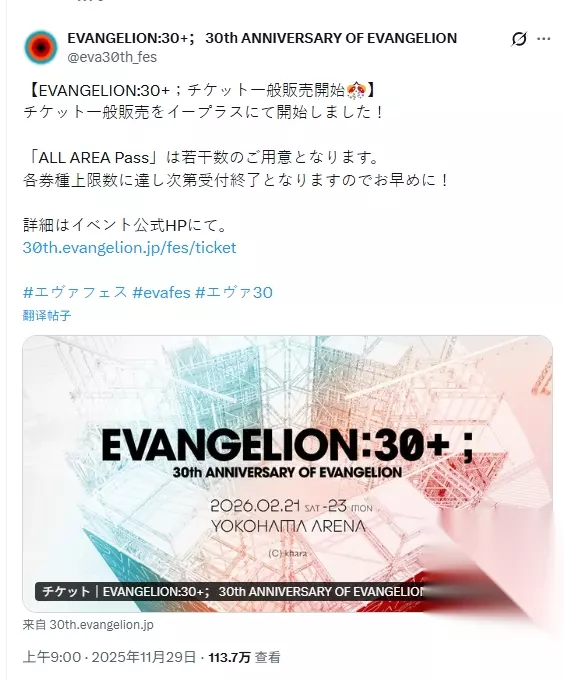
Task: Open the eva30th_fes profile avatar
Action: click(x=41, y=47)
